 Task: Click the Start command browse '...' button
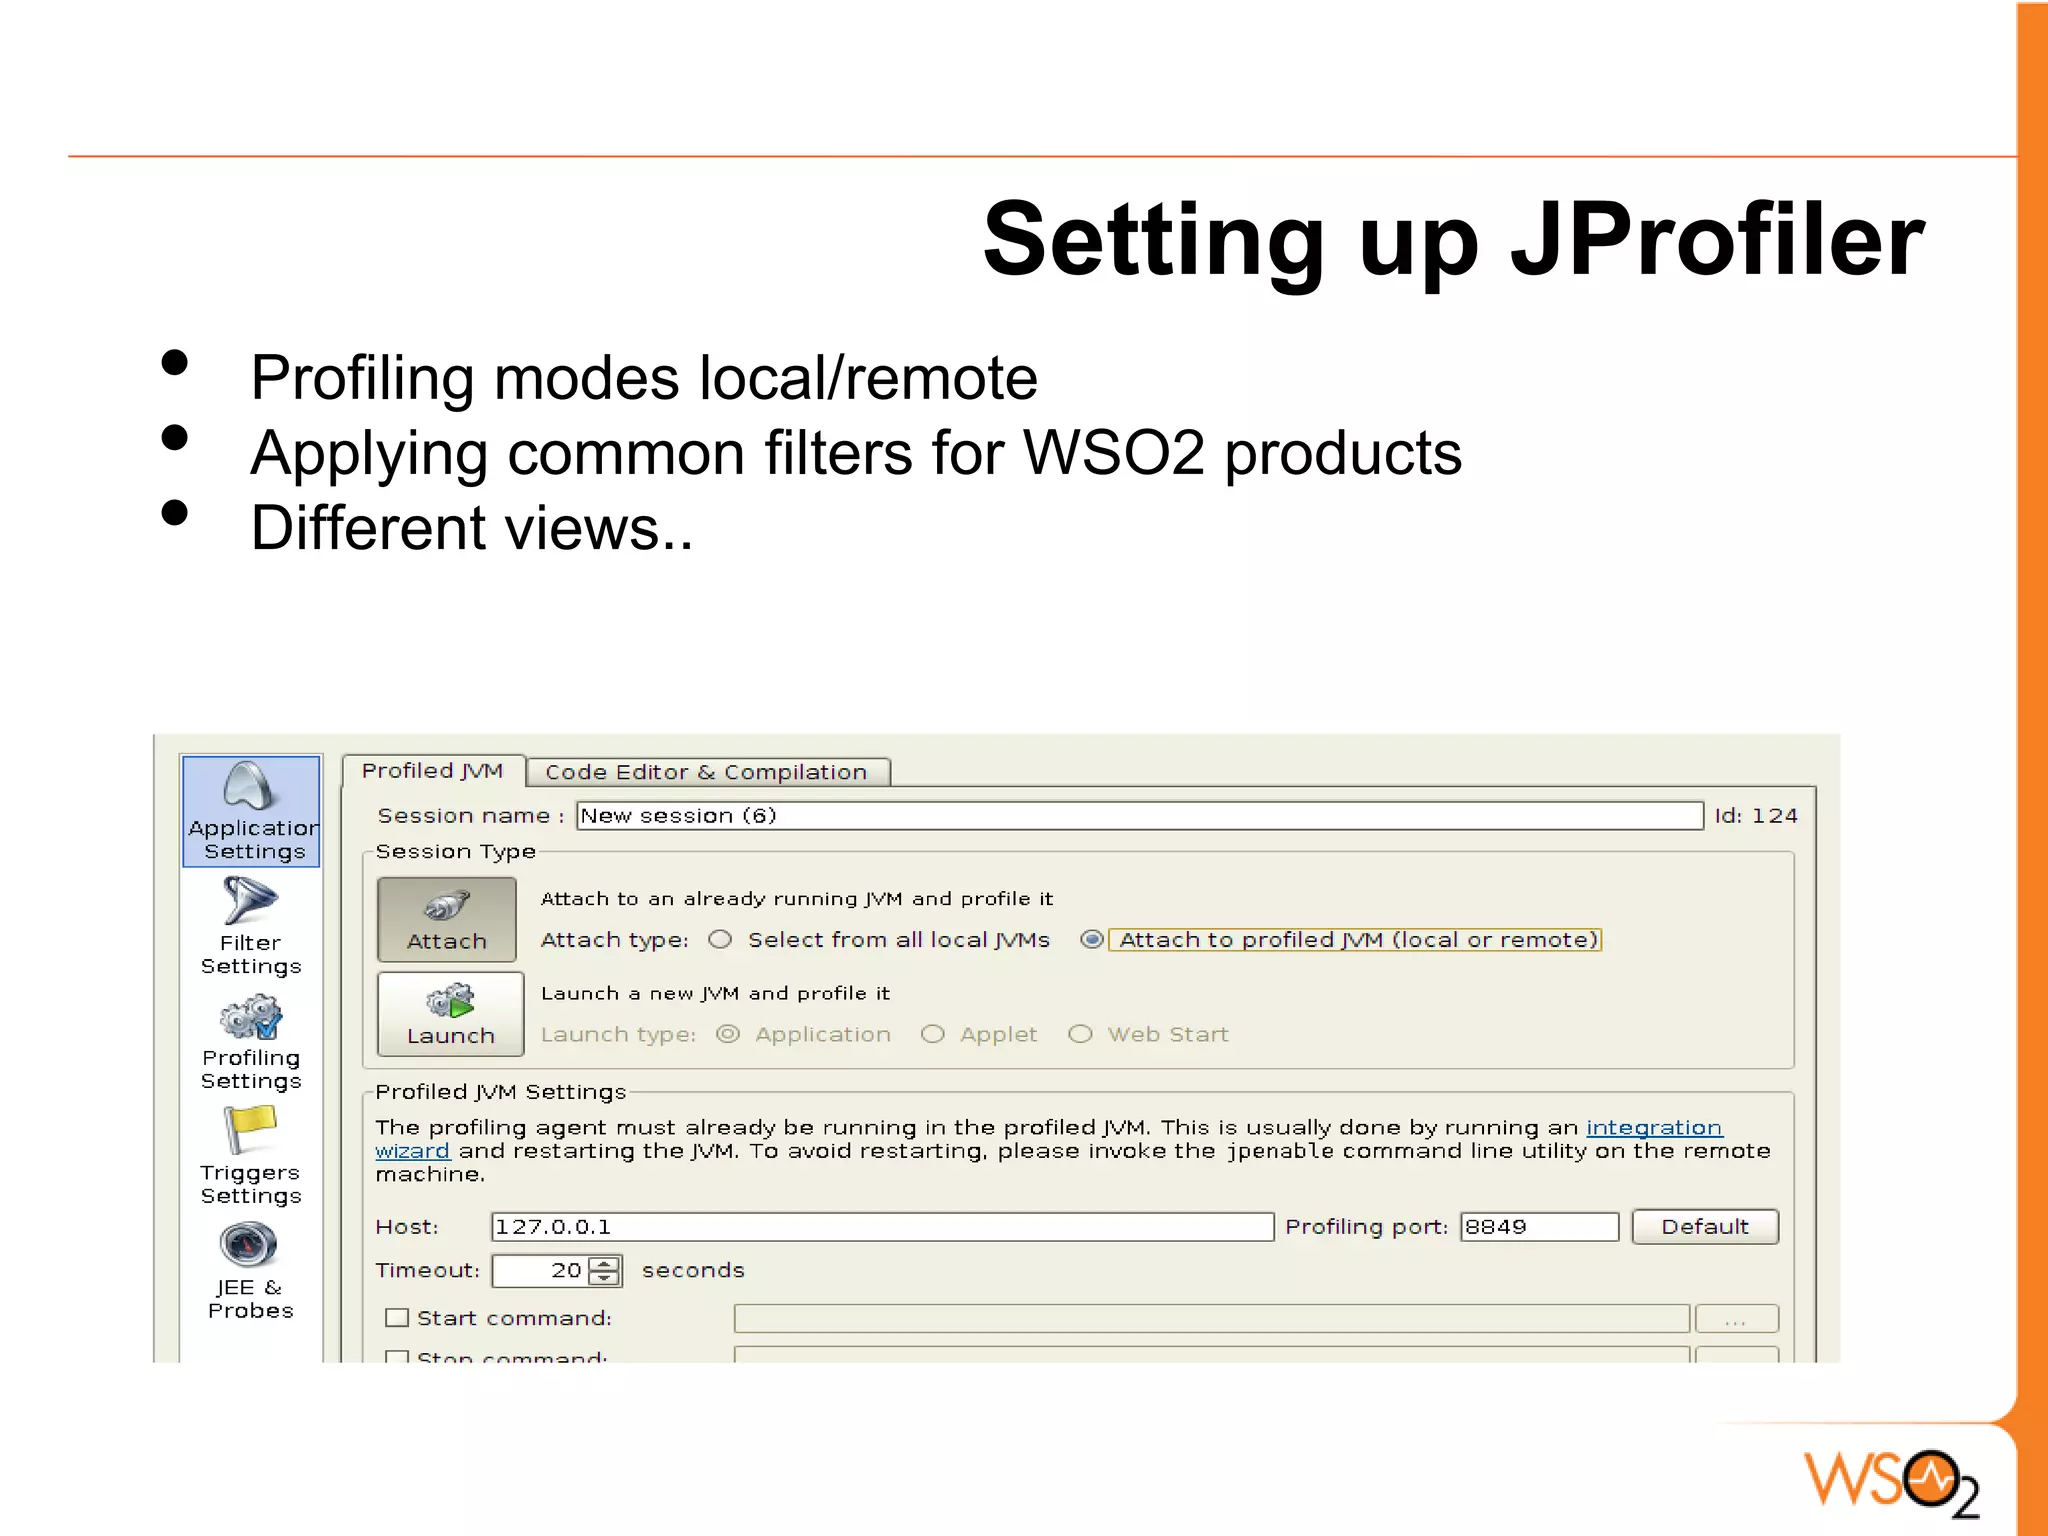(1737, 1319)
